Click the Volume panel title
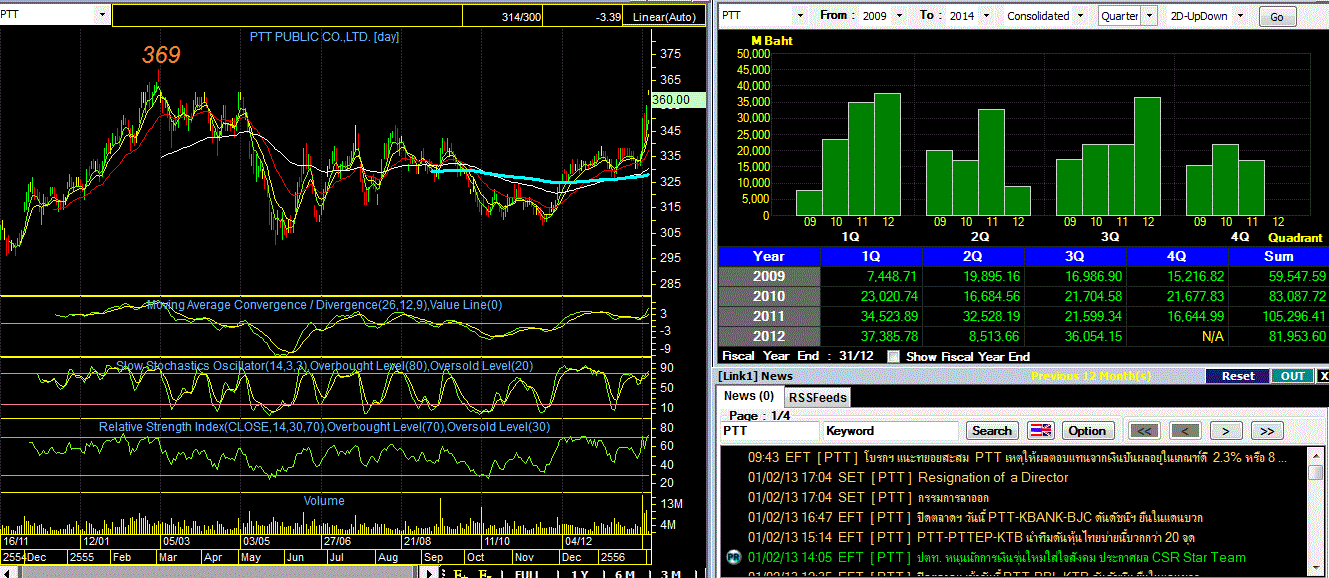Viewport: 1329px width, 578px height. pos(324,501)
